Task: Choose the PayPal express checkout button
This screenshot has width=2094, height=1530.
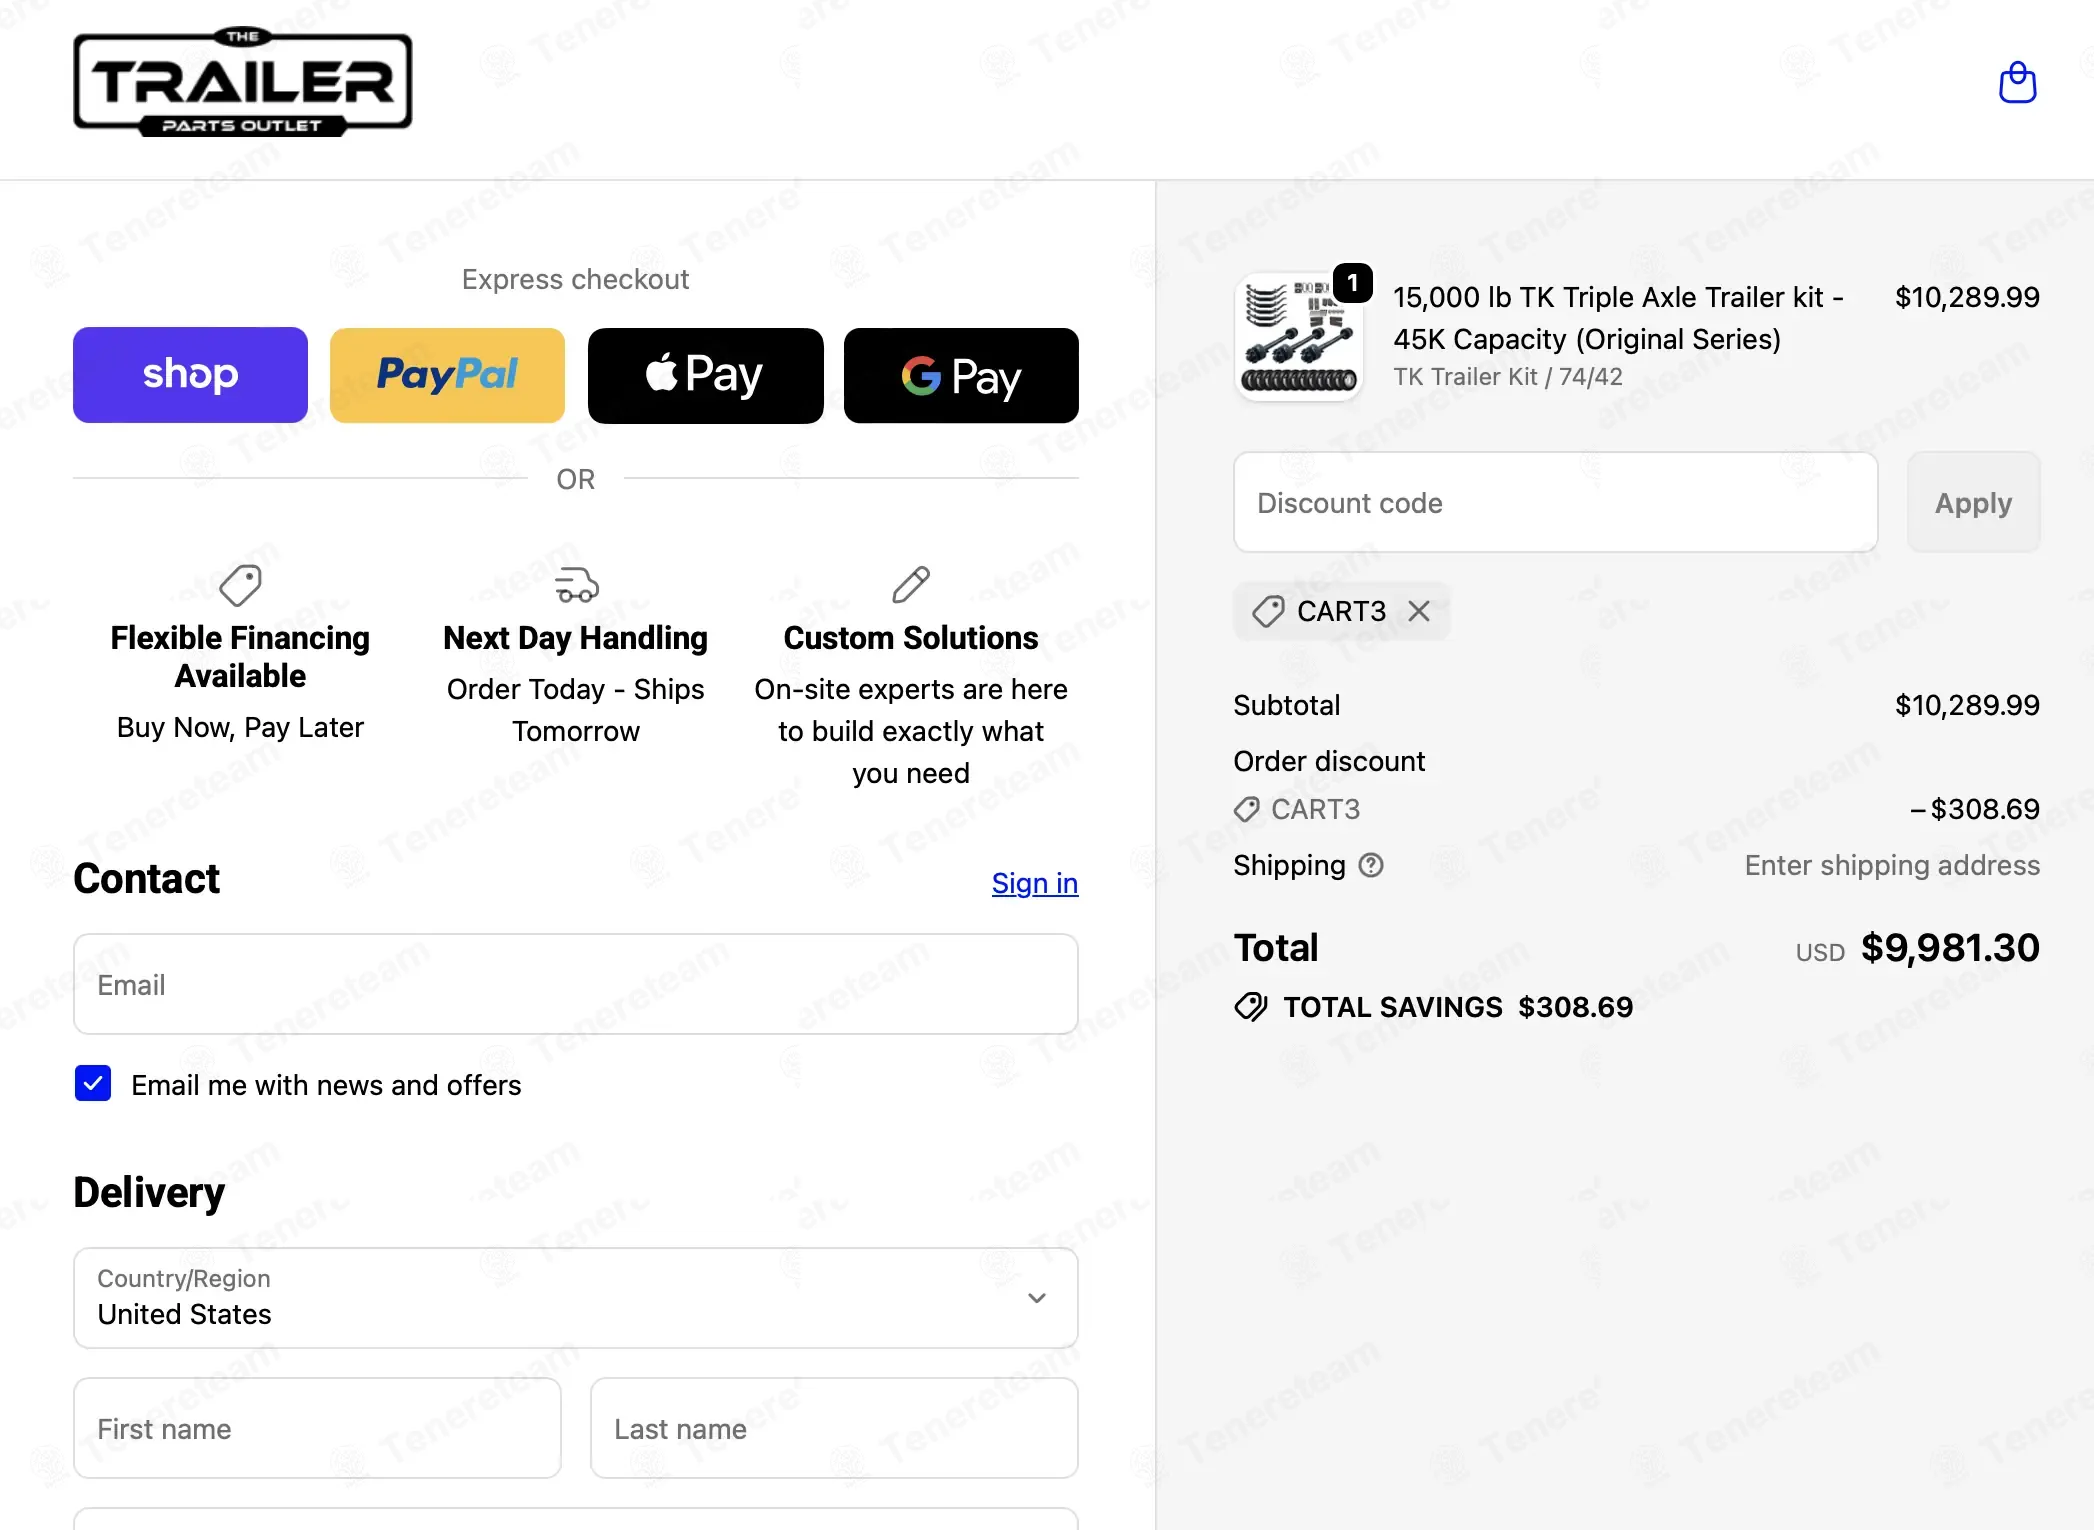Action: coord(447,375)
